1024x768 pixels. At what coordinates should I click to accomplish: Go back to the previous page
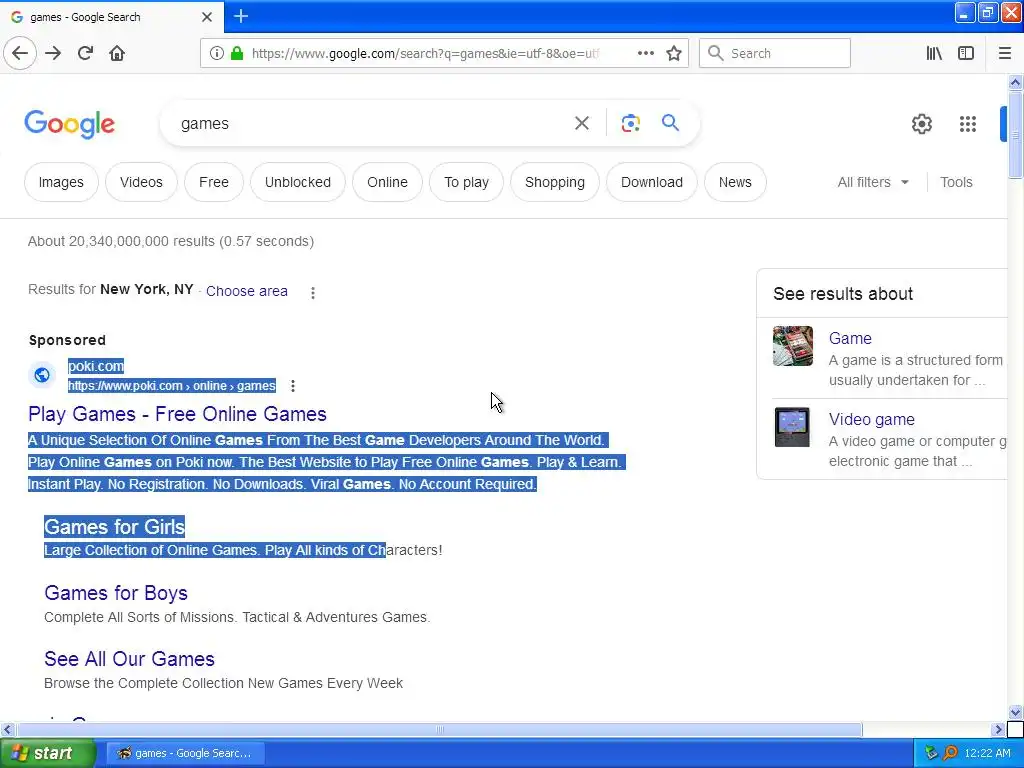coord(20,53)
